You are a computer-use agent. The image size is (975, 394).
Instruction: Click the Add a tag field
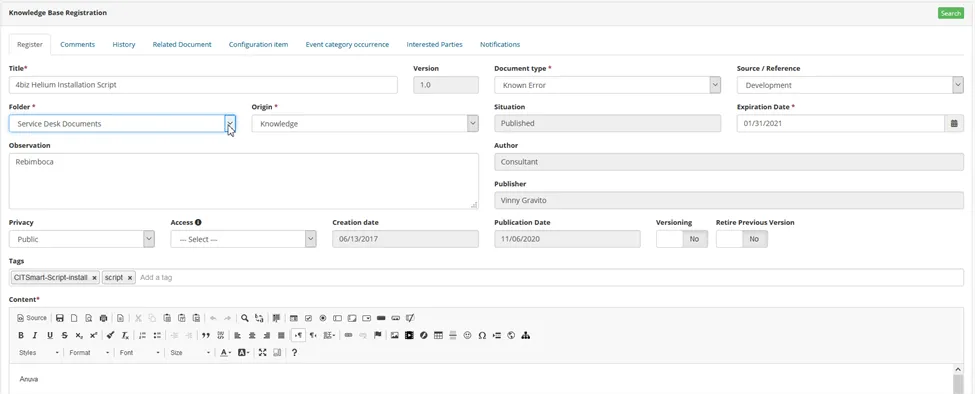(156, 278)
